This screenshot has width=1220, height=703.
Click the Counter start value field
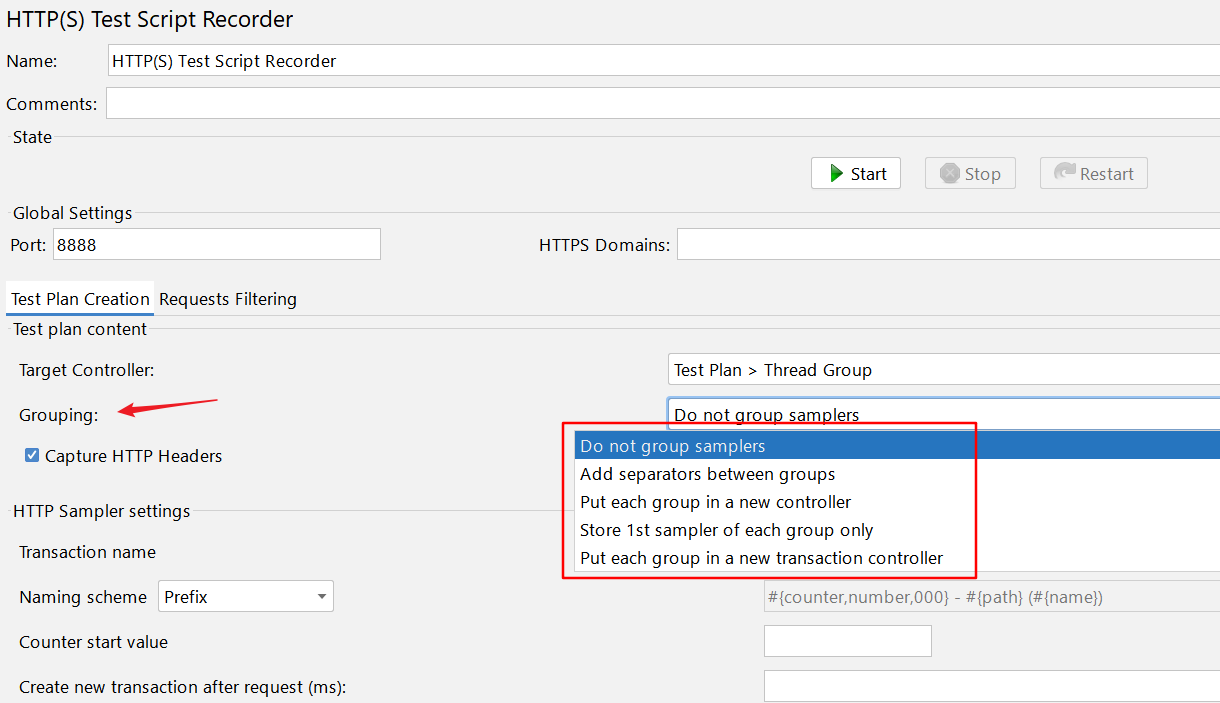coord(847,641)
